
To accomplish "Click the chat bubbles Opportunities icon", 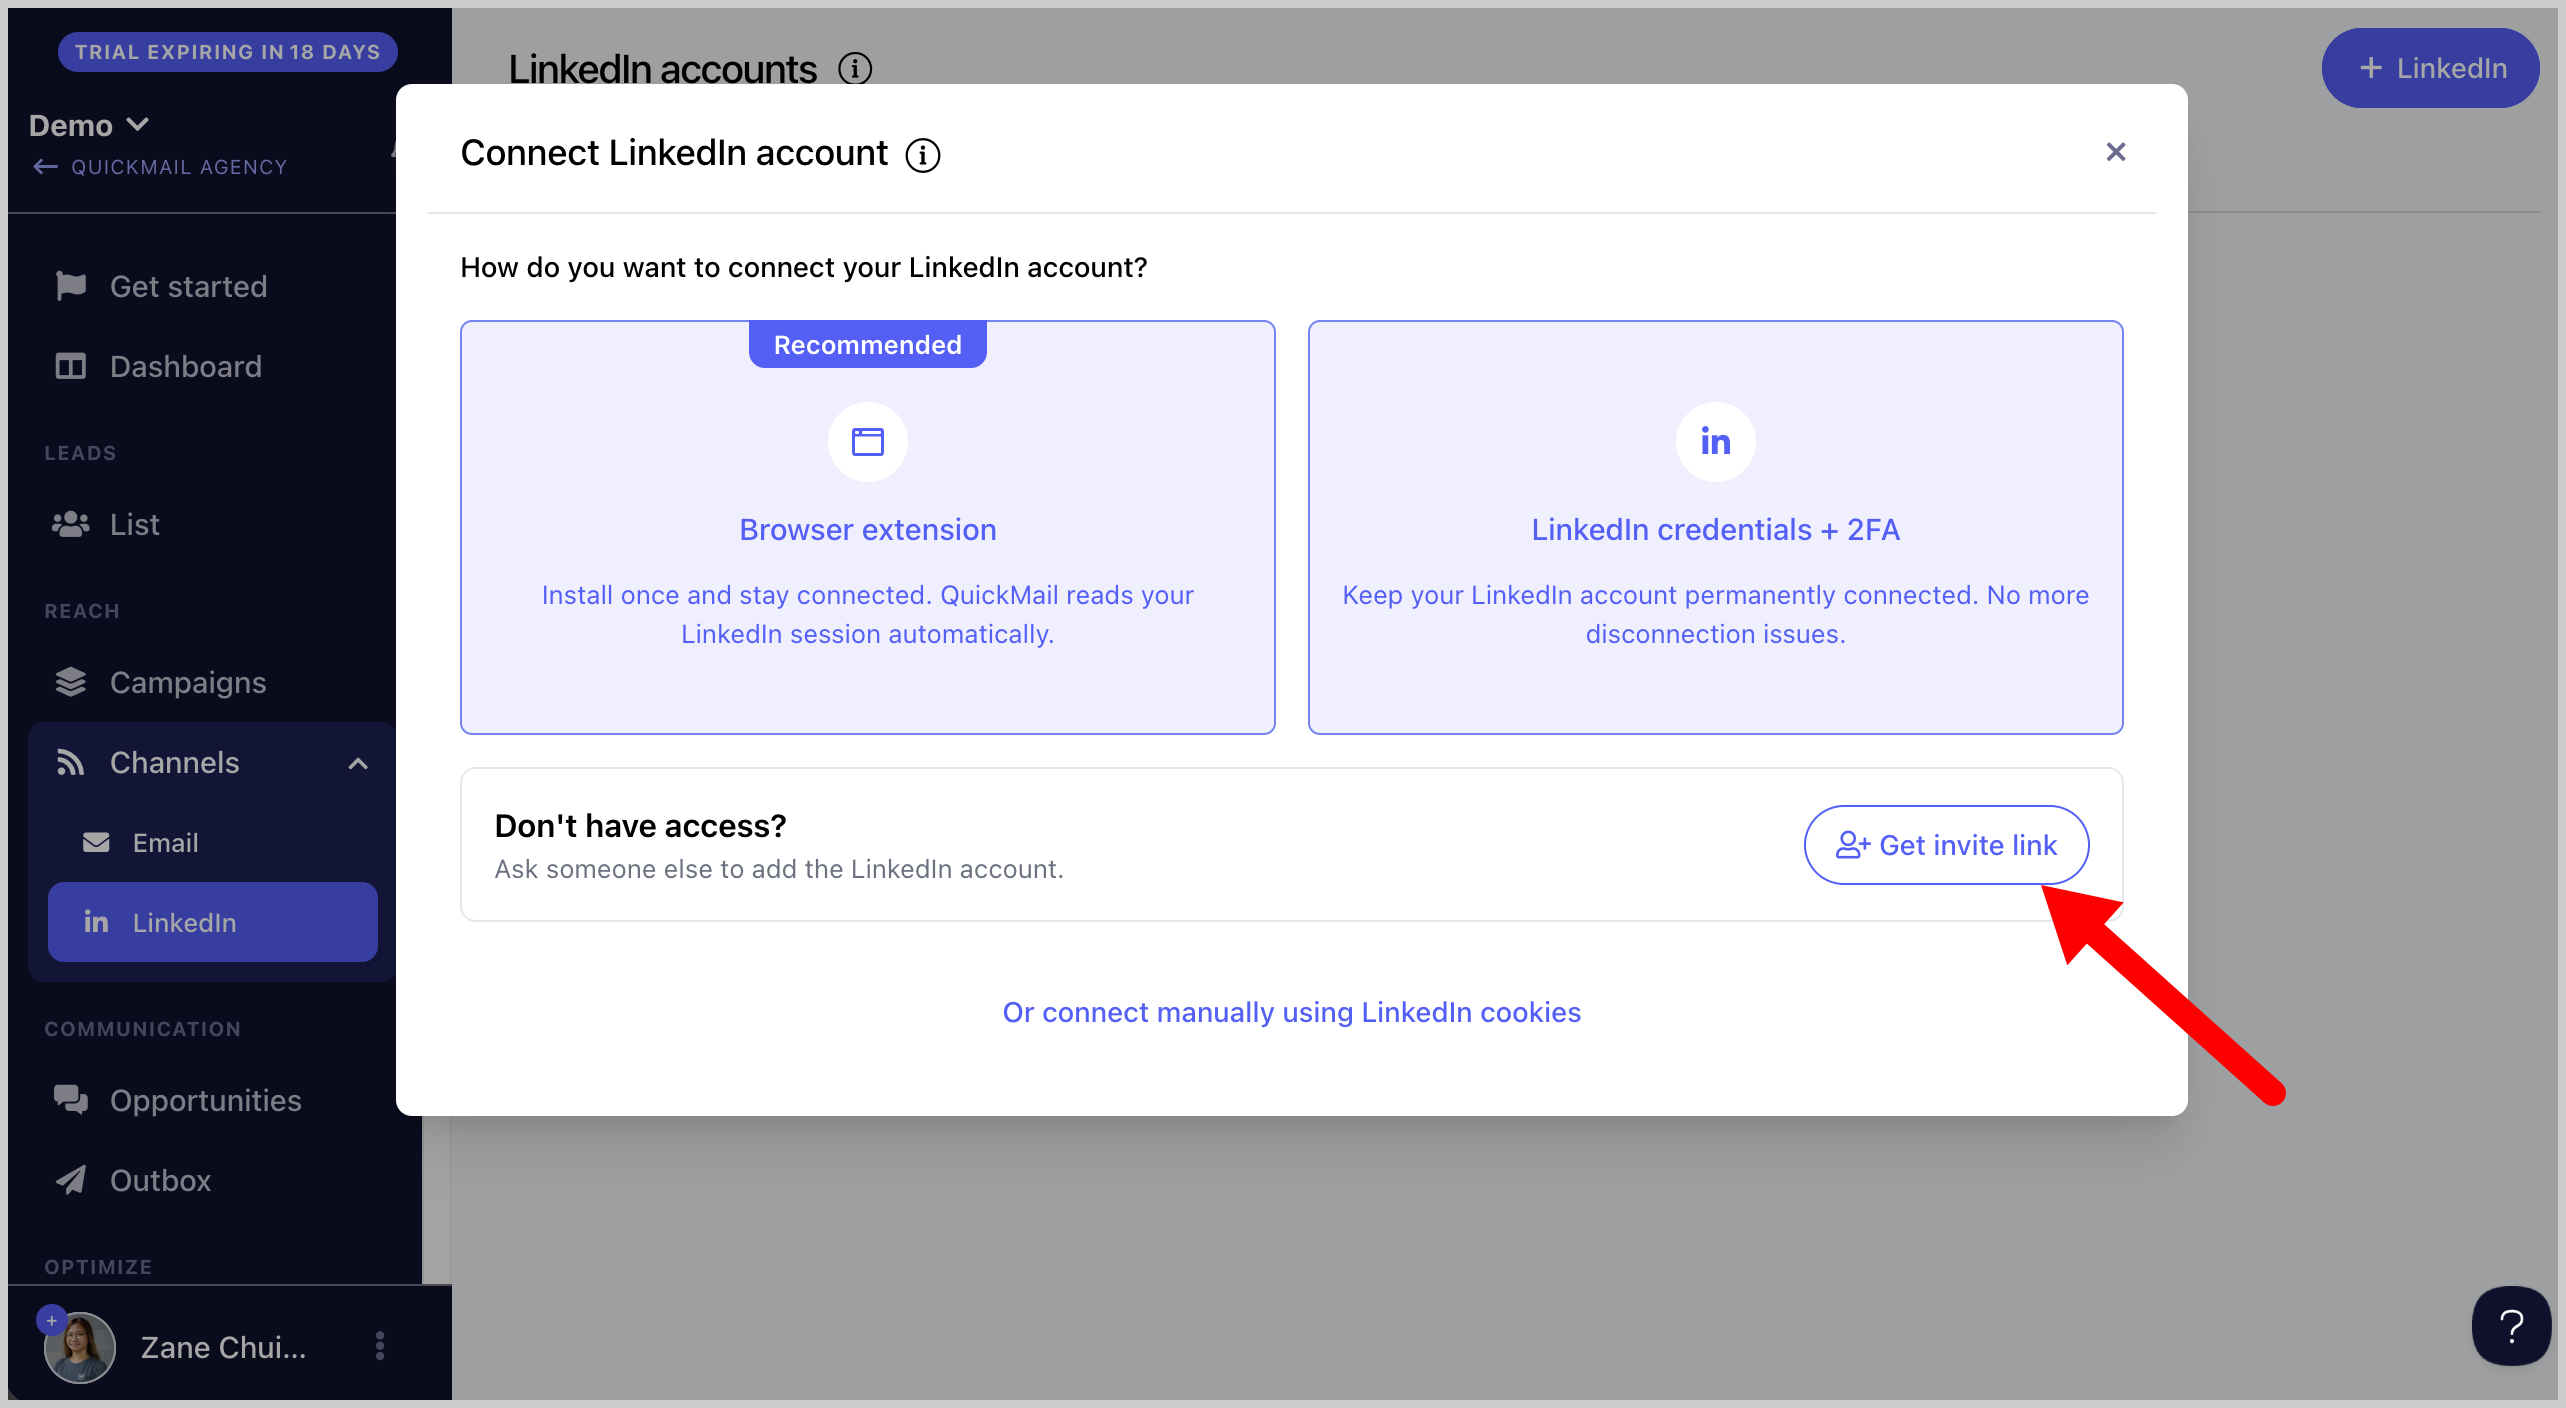I will 70,1100.
